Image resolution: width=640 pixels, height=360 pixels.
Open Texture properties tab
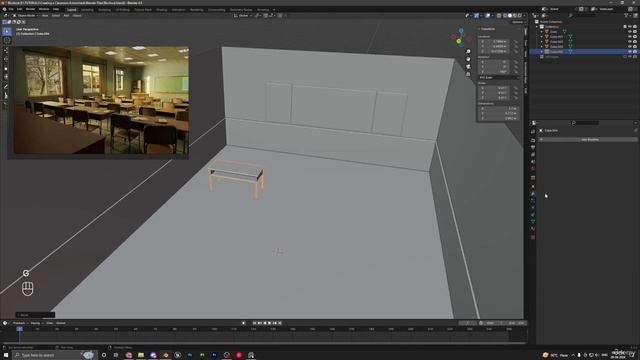[x=533, y=237]
